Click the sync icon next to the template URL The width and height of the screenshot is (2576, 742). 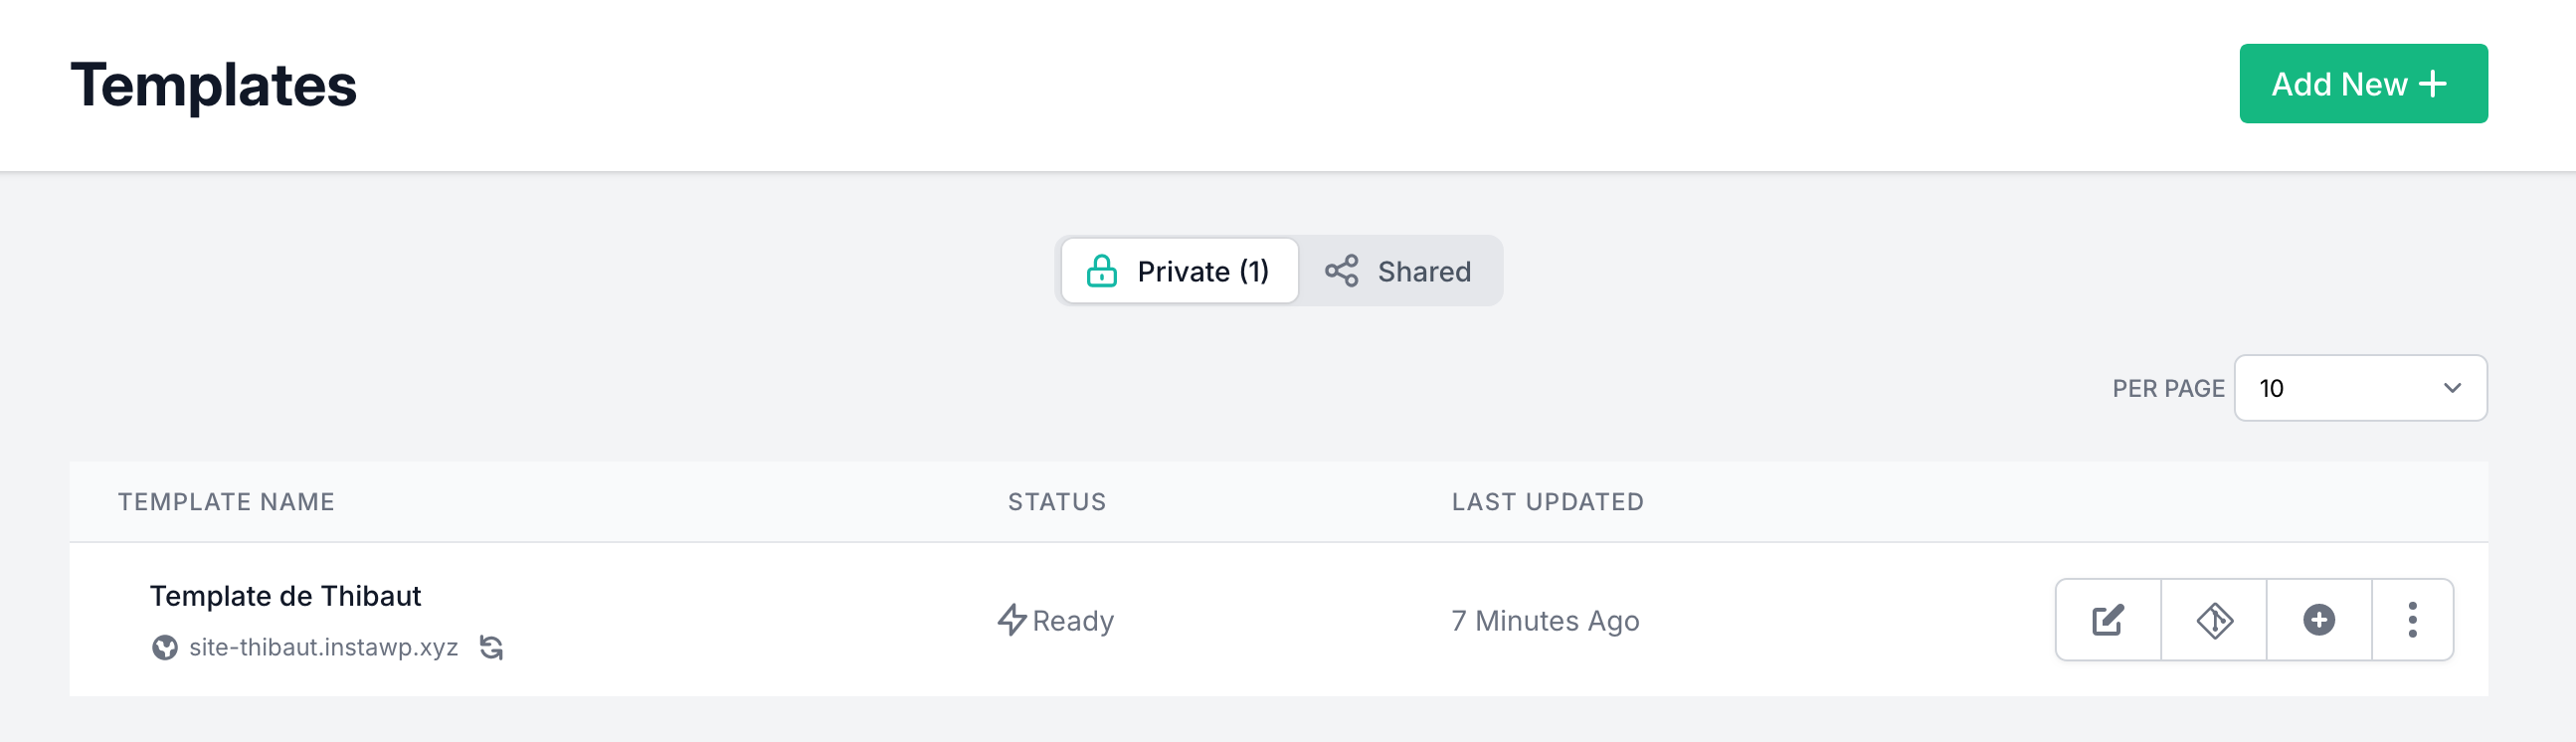tap(491, 648)
